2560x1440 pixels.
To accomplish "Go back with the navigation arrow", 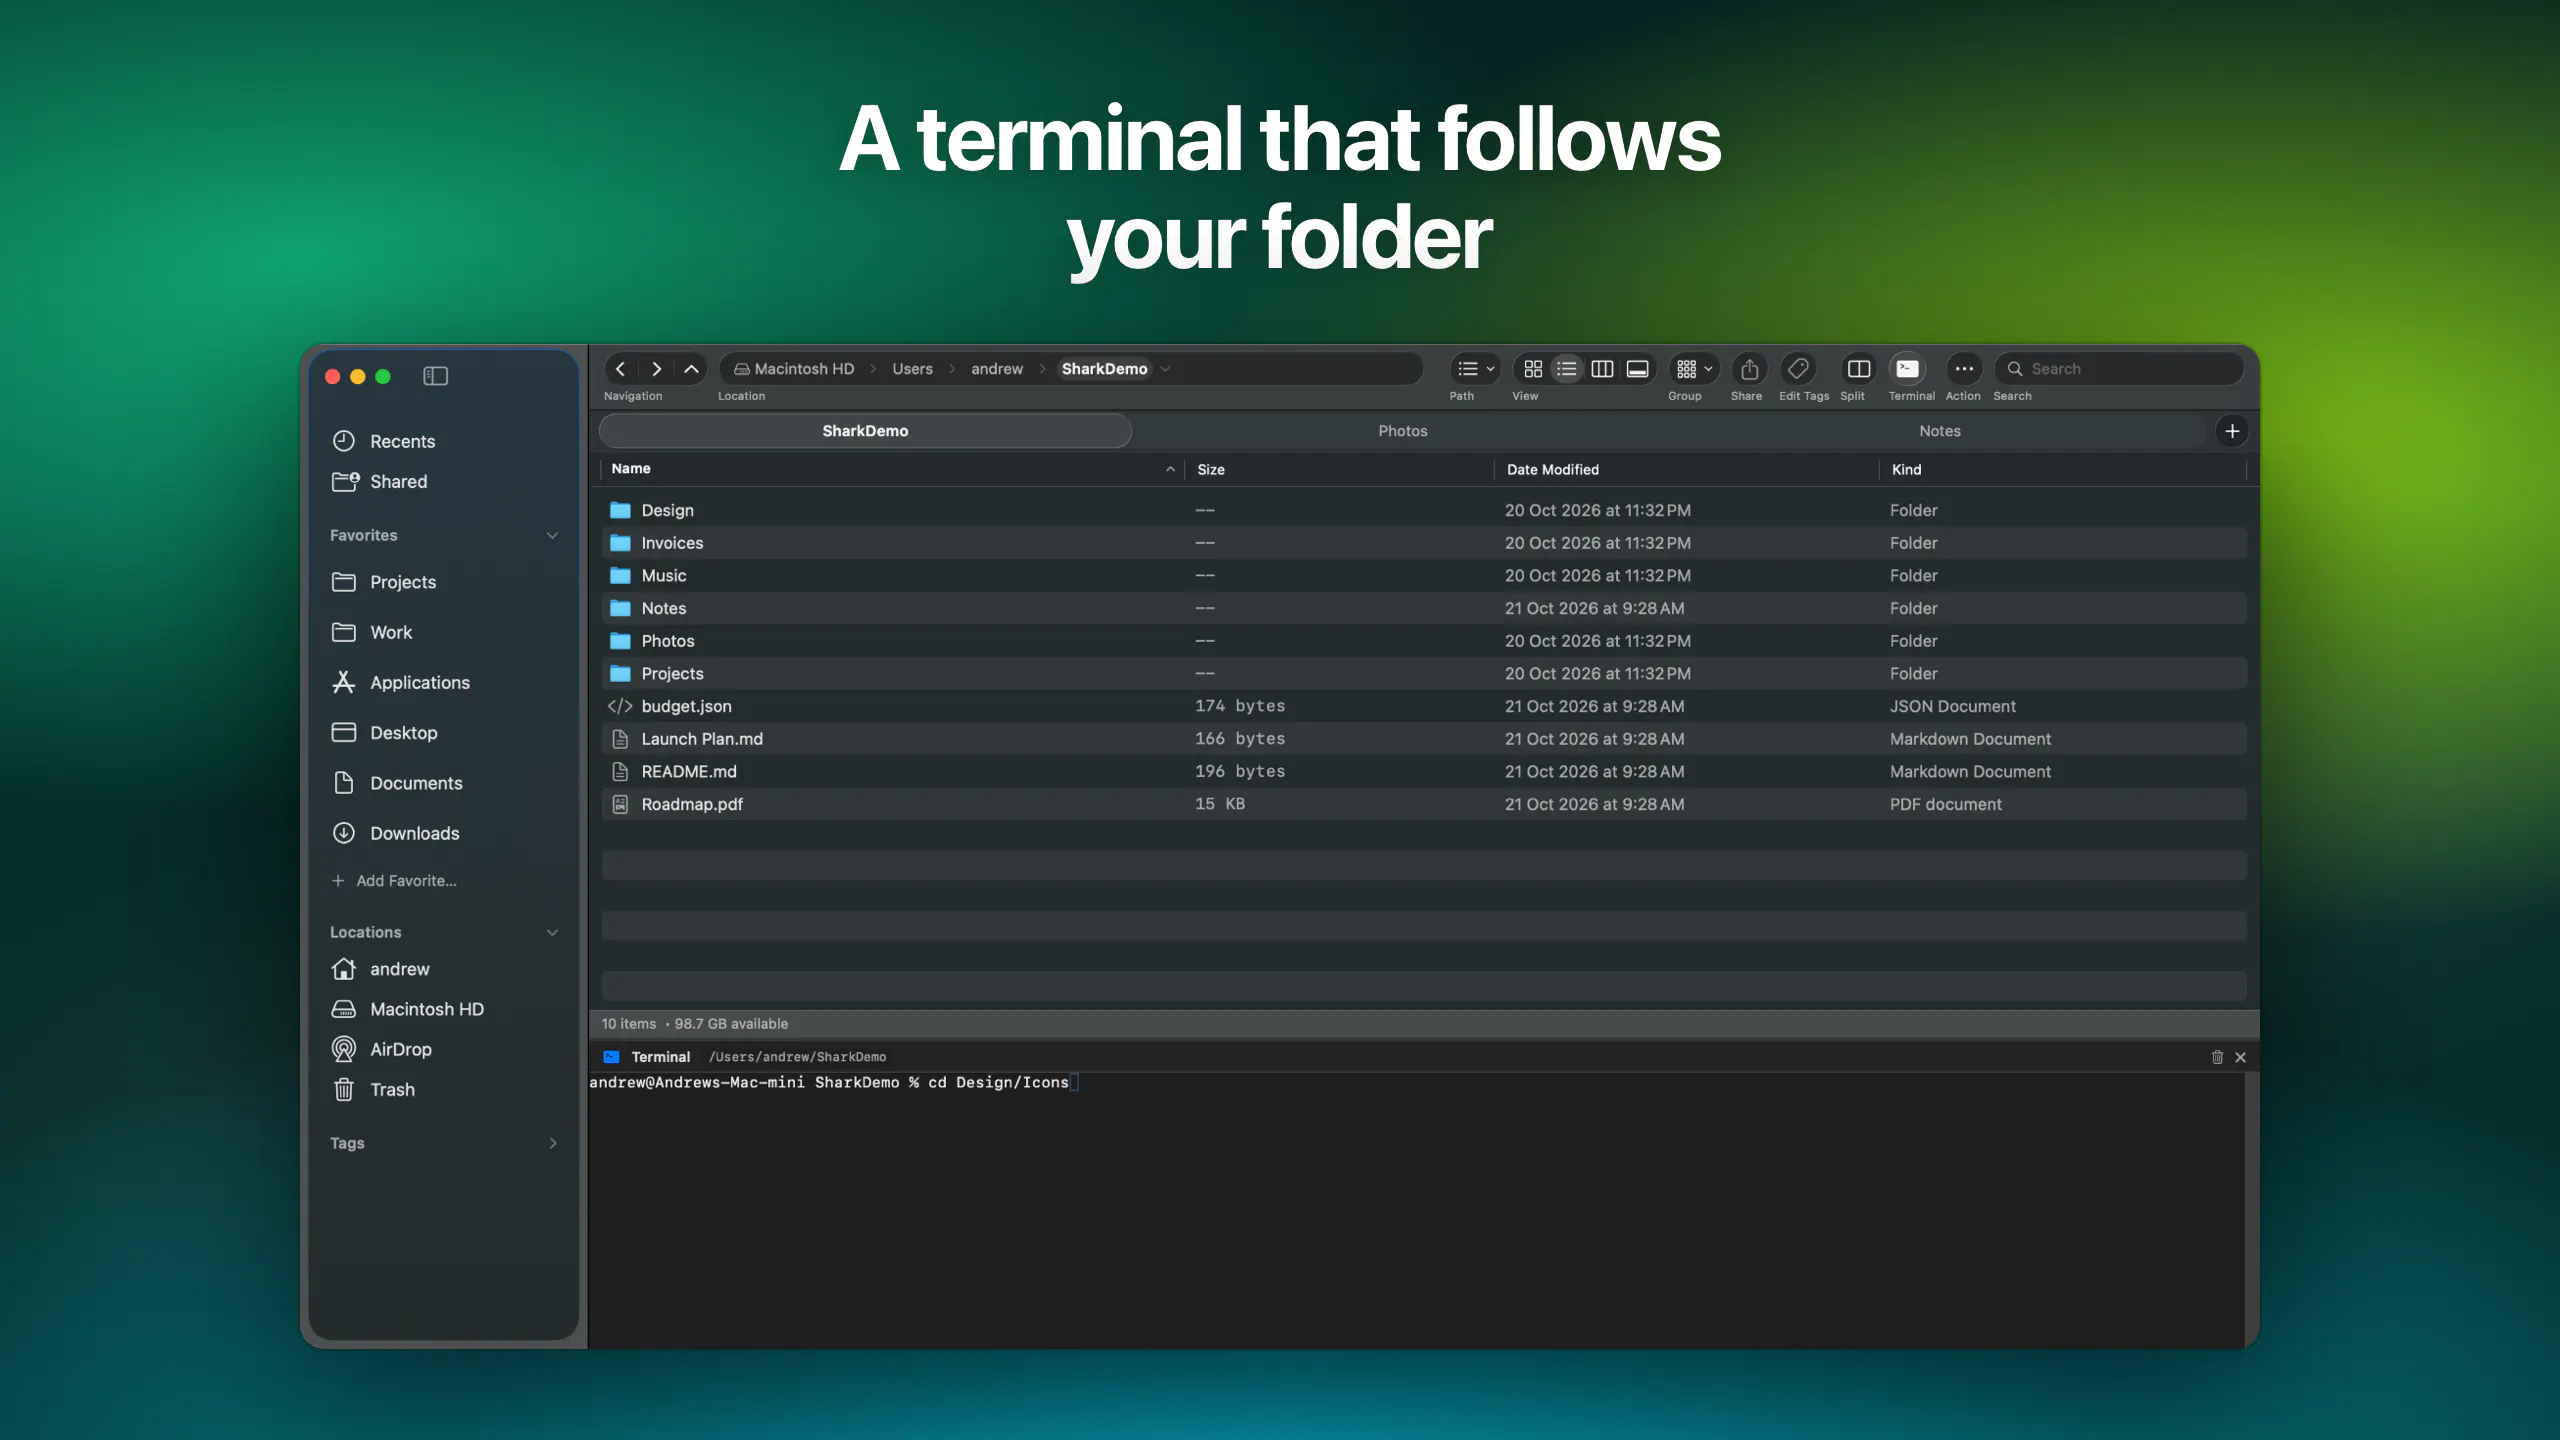I will 620,369.
